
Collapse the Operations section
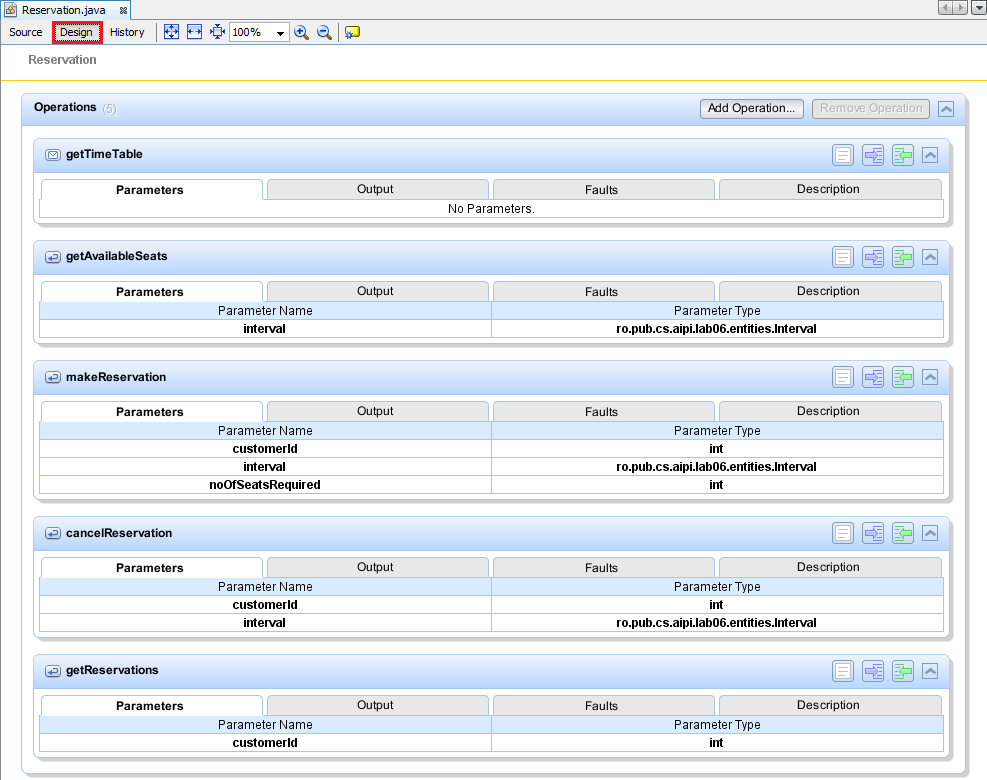point(945,109)
